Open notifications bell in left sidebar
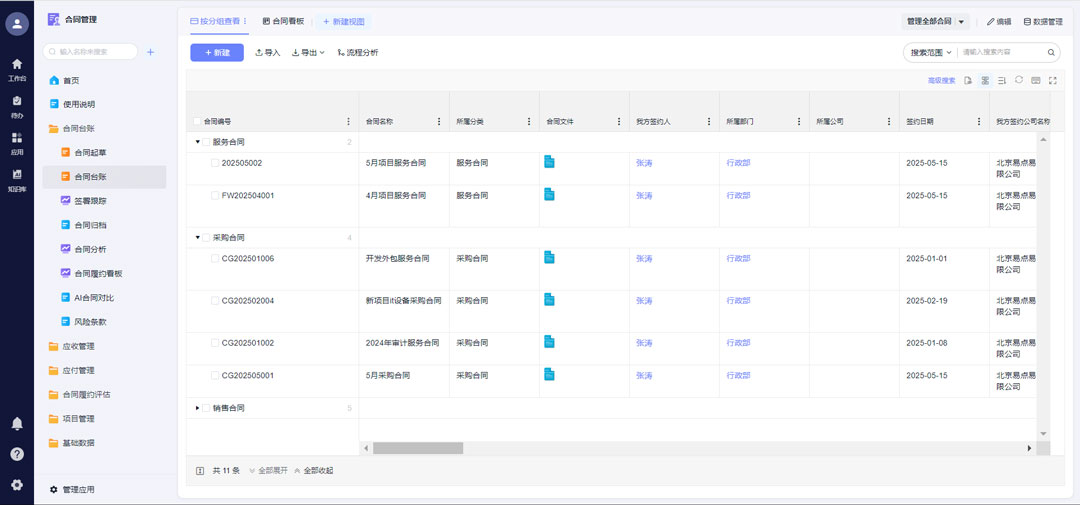 [x=17, y=424]
